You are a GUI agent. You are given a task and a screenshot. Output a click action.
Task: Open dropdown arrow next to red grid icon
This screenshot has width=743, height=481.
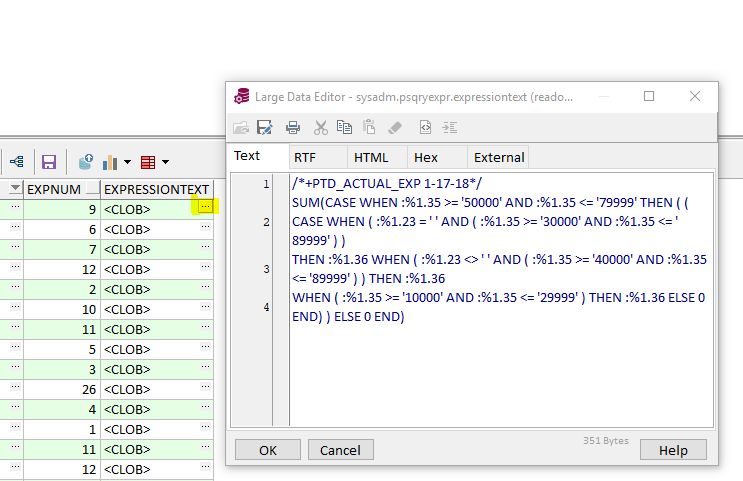point(165,162)
